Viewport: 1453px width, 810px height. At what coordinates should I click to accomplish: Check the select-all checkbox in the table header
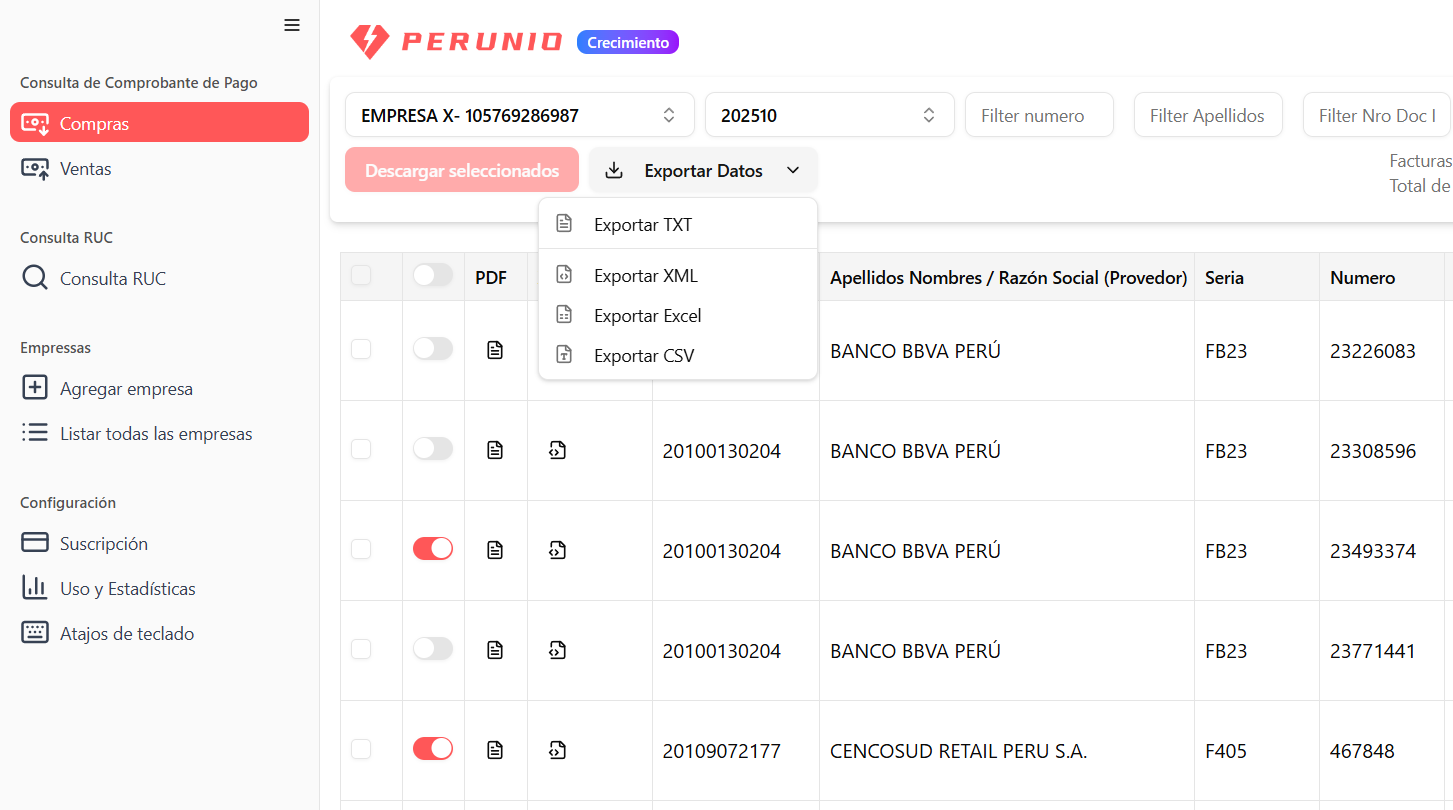click(361, 277)
